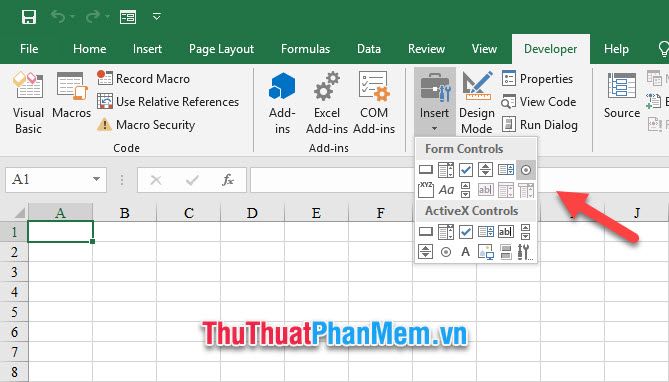Select ActiveX Label (A)
The height and width of the screenshot is (382, 669).
coord(465,252)
